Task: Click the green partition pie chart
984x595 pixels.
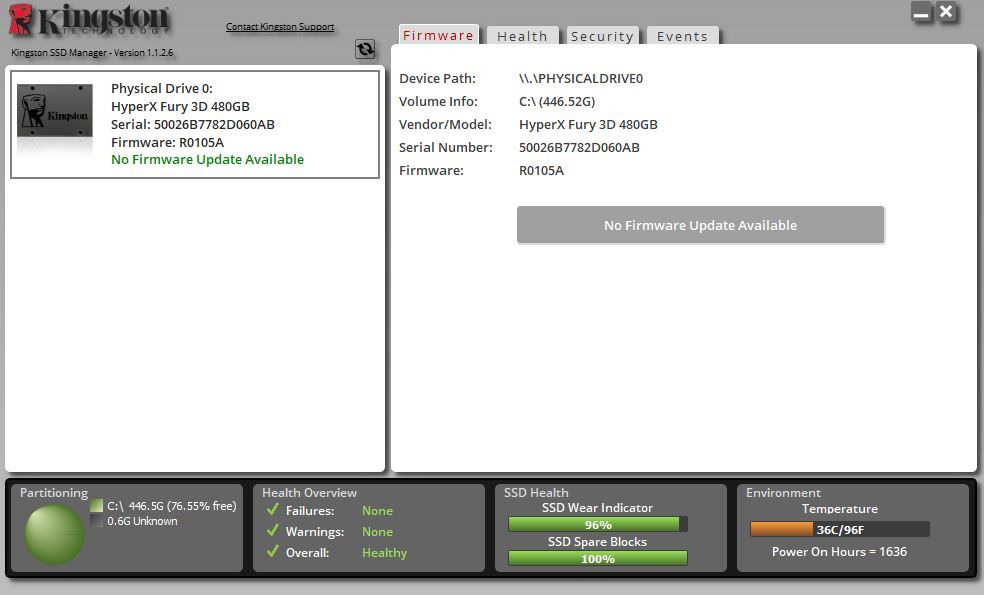Action: tap(55, 534)
